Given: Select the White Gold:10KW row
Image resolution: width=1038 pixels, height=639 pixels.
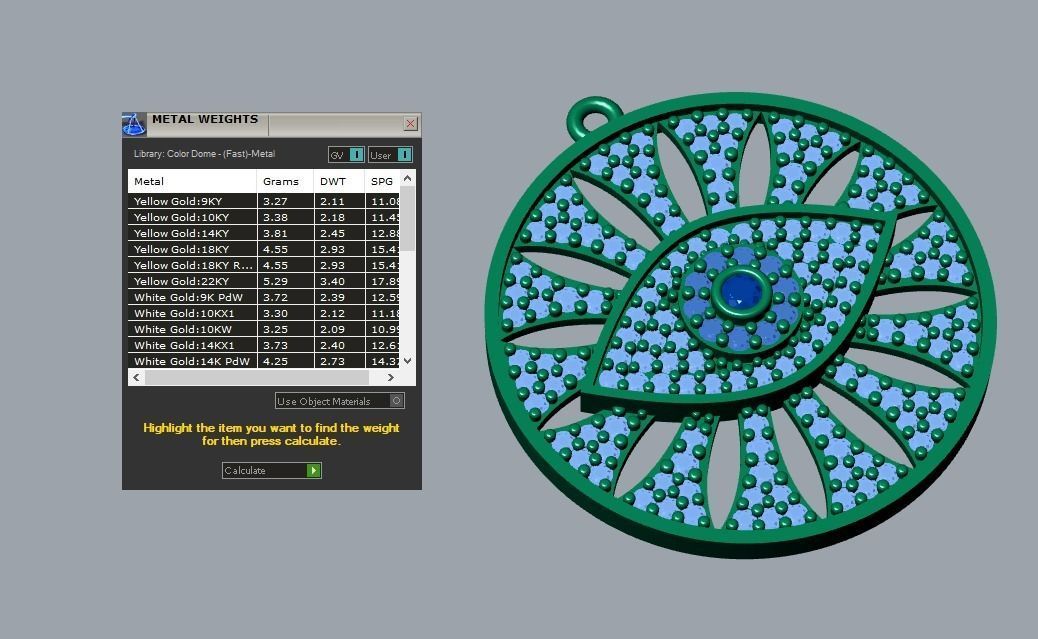Looking at the screenshot, I should pos(263,329).
